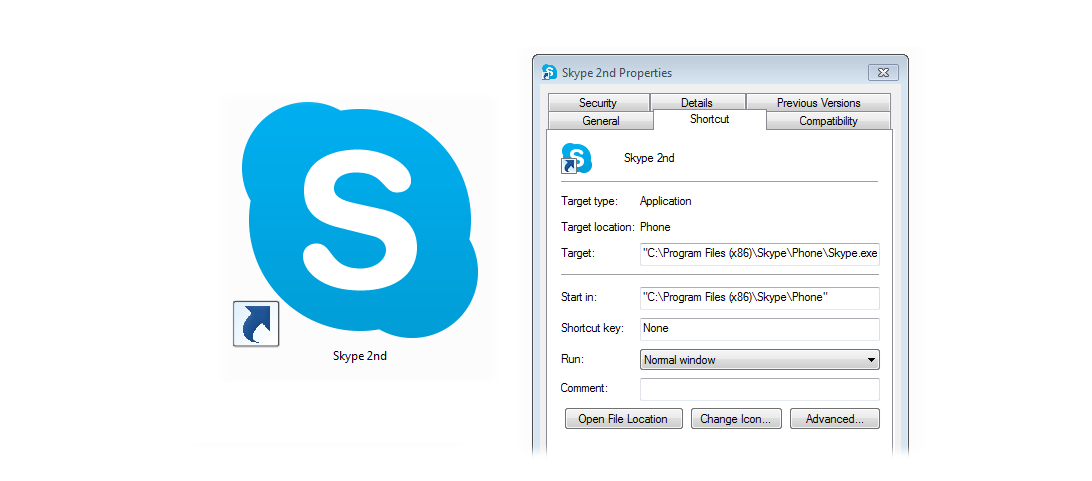Click the Shortcut key field showing None

coord(760,329)
